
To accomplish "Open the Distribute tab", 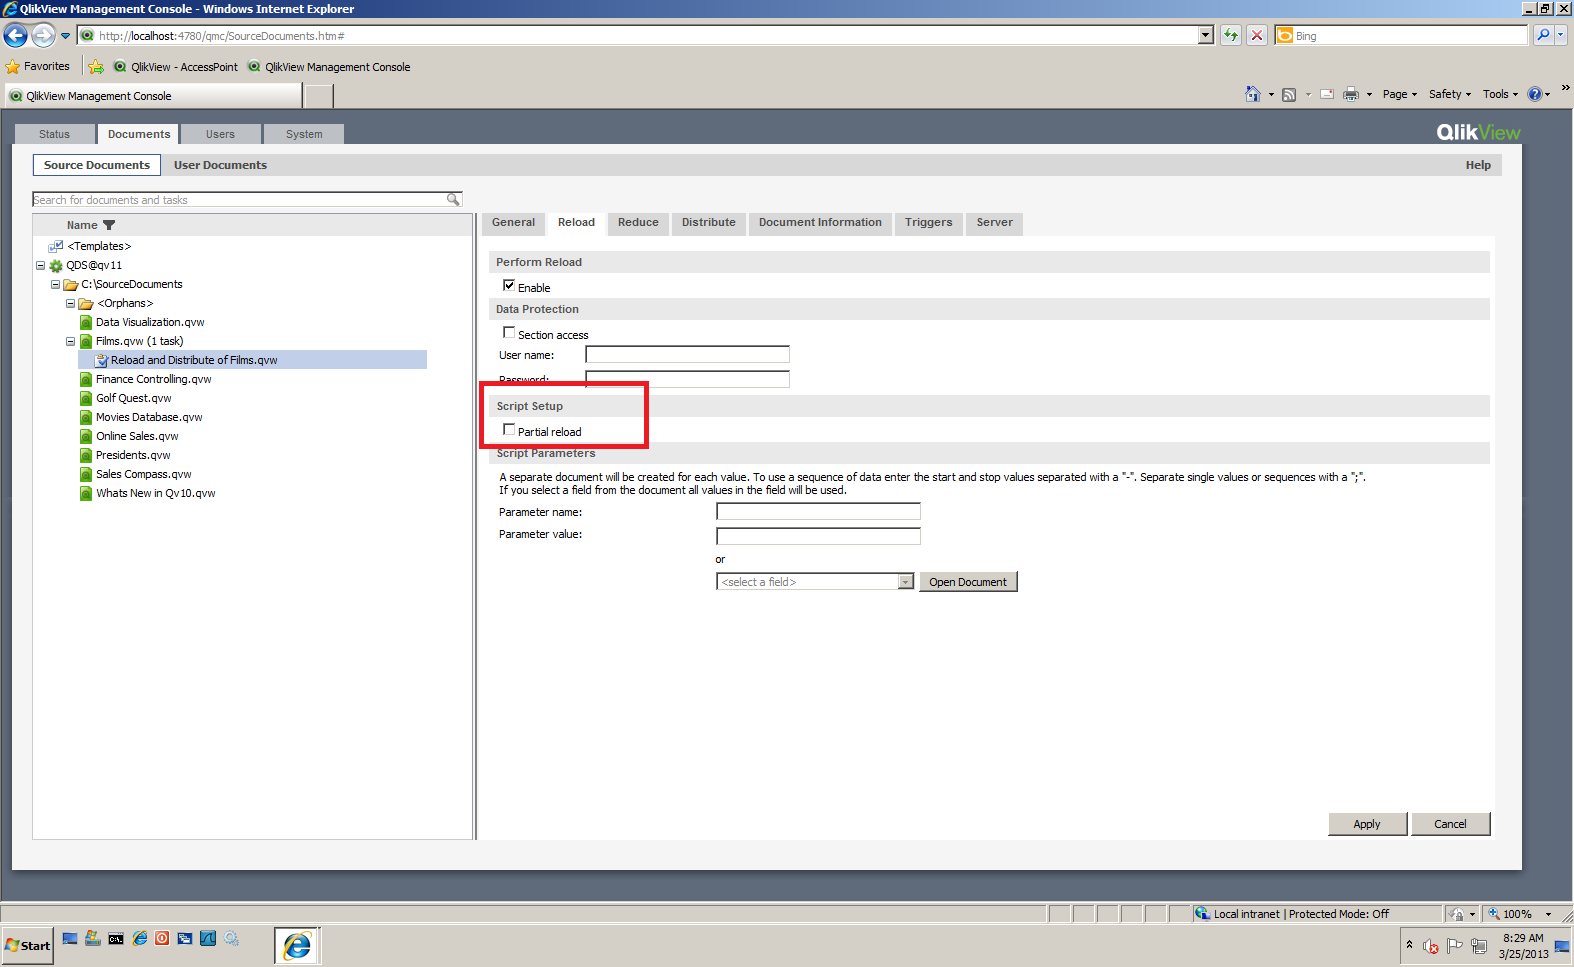I will coord(709,223).
